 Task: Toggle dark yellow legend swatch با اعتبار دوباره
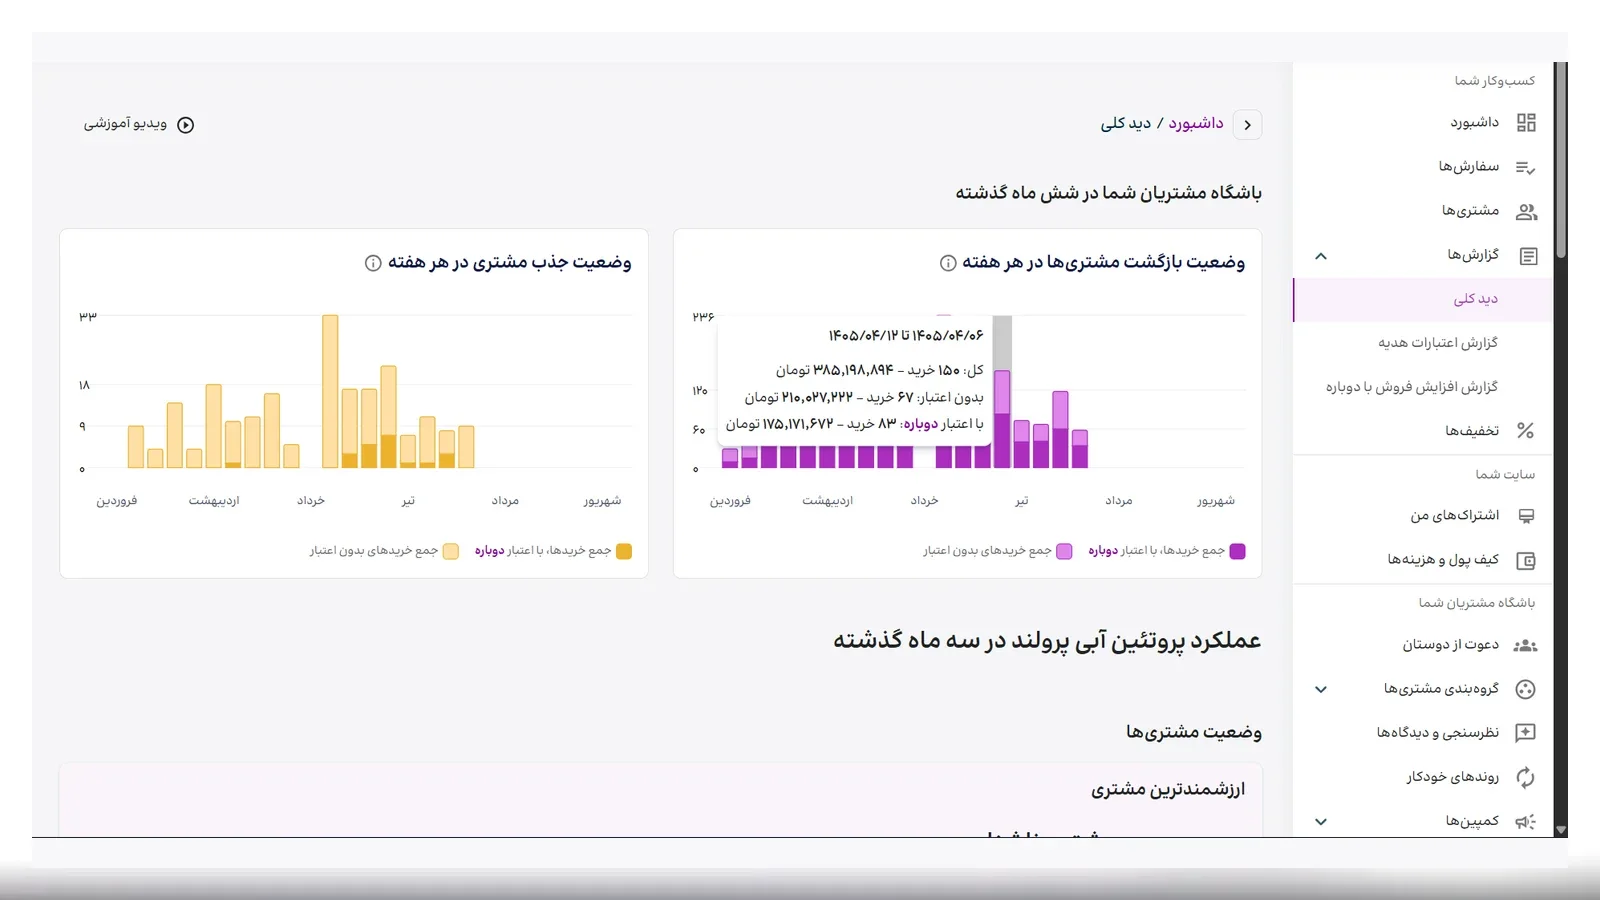coord(624,551)
